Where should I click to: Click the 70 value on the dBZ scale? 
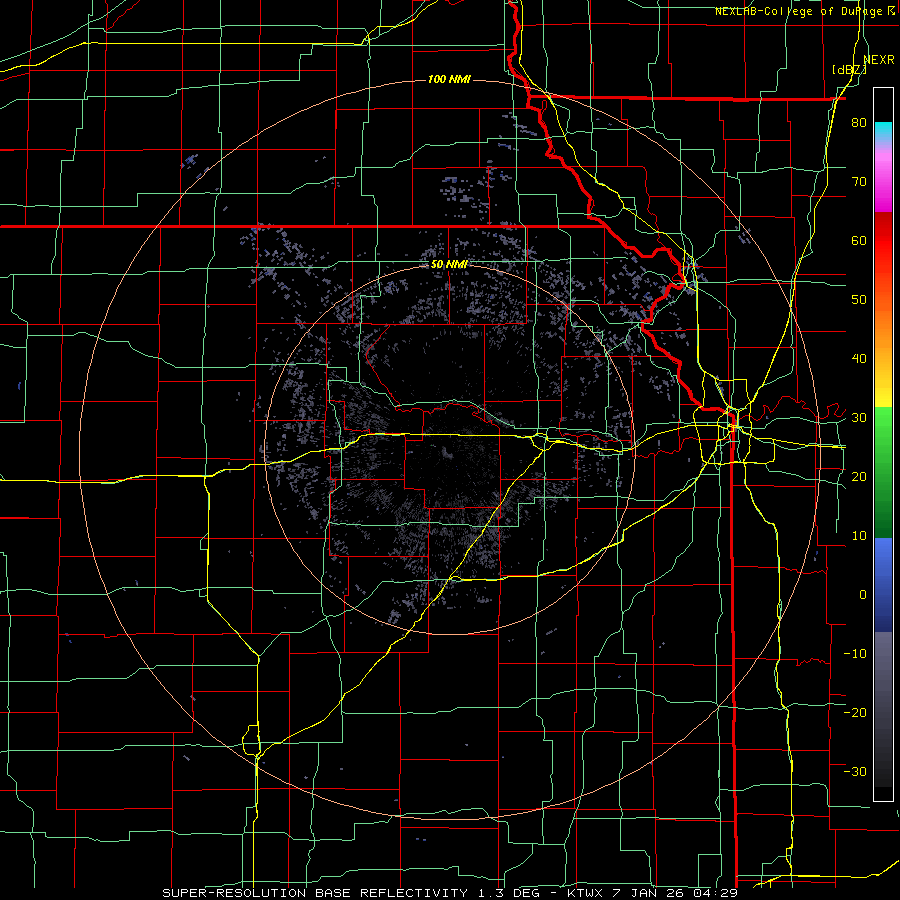pos(859,182)
